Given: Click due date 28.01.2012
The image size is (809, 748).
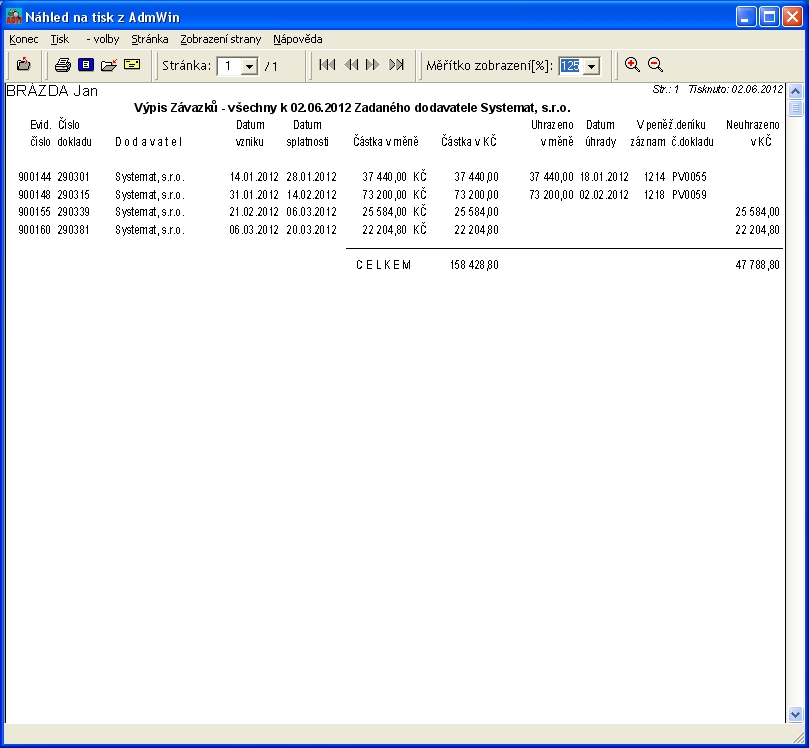Looking at the screenshot, I should click(x=312, y=177).
